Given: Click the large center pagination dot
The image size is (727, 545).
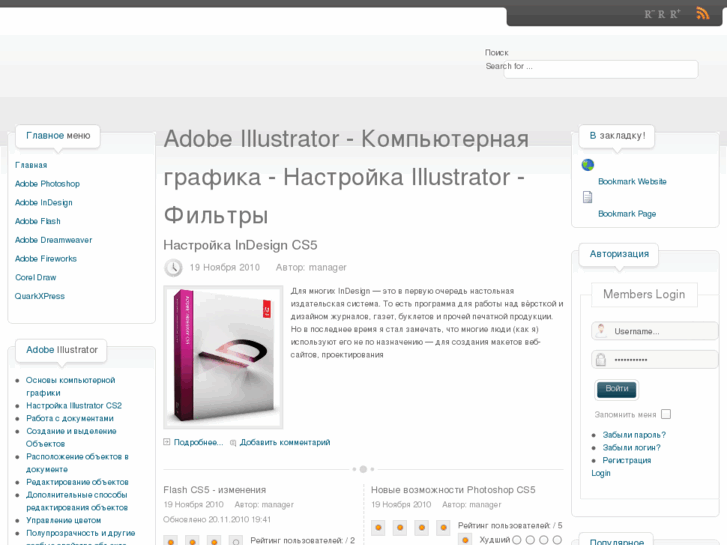Looking at the screenshot, I should 363,469.
